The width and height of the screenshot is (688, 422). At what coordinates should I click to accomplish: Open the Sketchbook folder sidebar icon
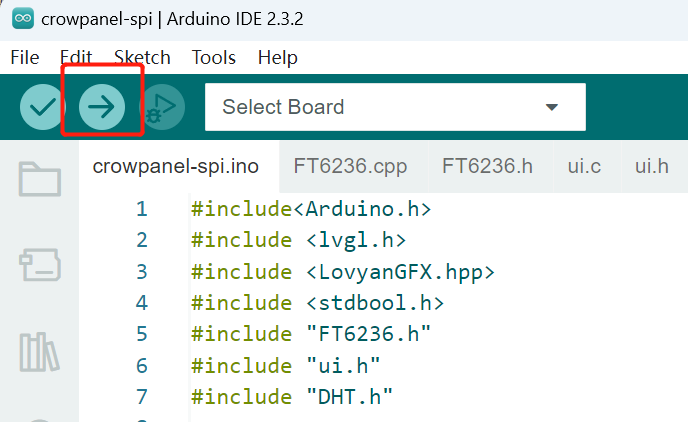39,179
